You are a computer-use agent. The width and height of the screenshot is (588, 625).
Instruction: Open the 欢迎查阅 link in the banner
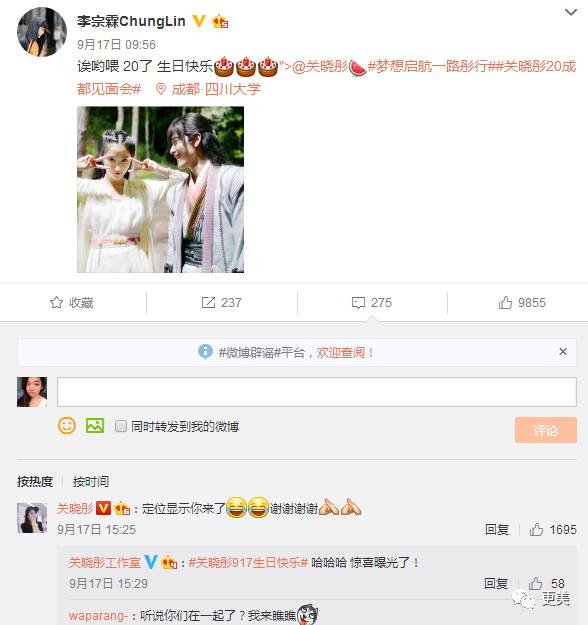click(345, 352)
